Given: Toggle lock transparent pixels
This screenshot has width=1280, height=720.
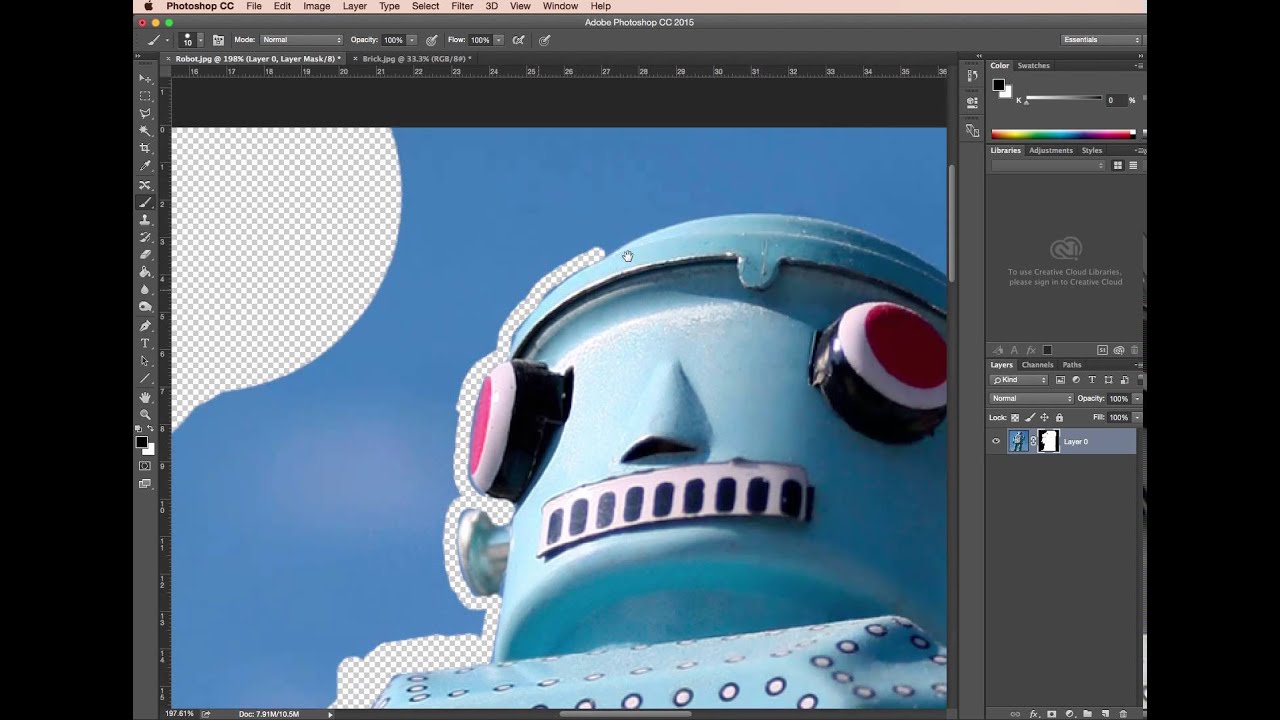Looking at the screenshot, I should coord(1015,417).
